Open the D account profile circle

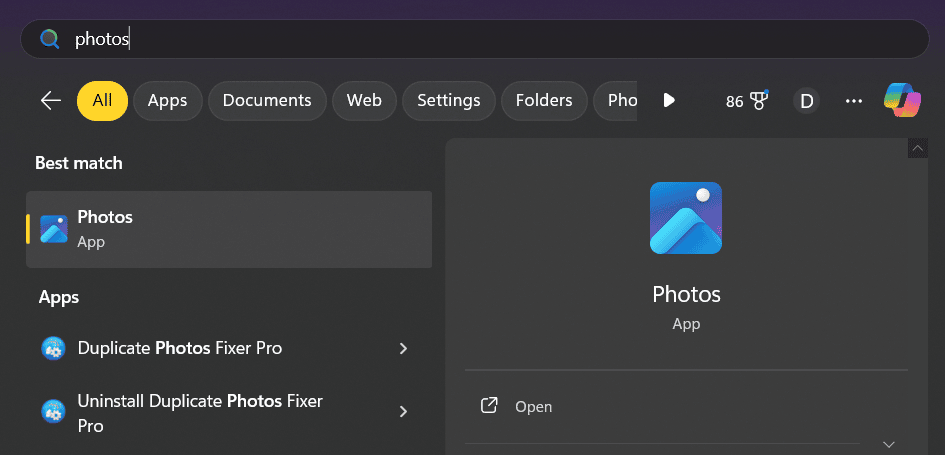tap(806, 101)
